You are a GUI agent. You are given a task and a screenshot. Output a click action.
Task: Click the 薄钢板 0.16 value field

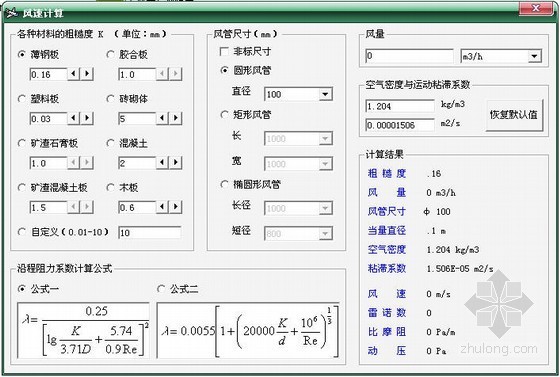[49, 74]
